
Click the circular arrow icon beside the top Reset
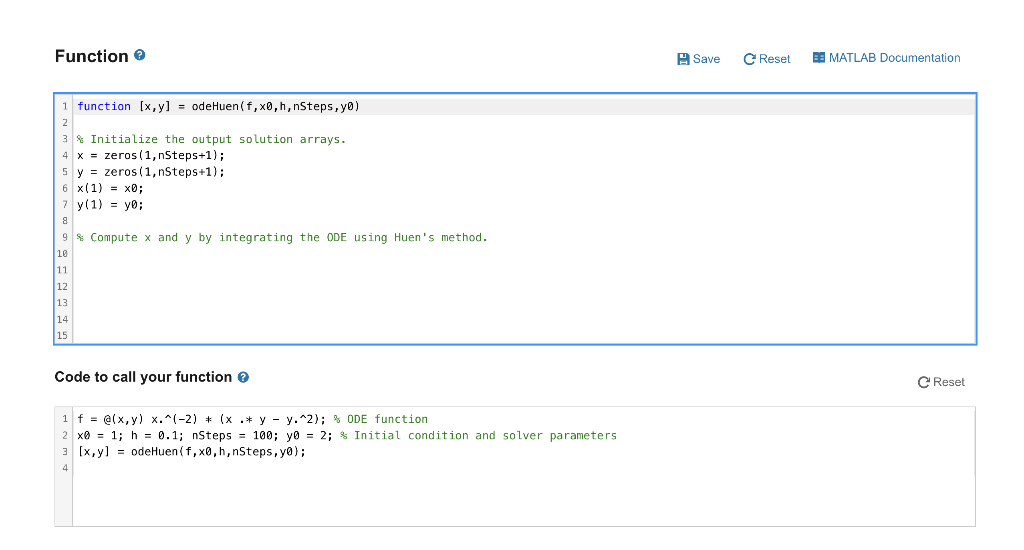pos(749,59)
